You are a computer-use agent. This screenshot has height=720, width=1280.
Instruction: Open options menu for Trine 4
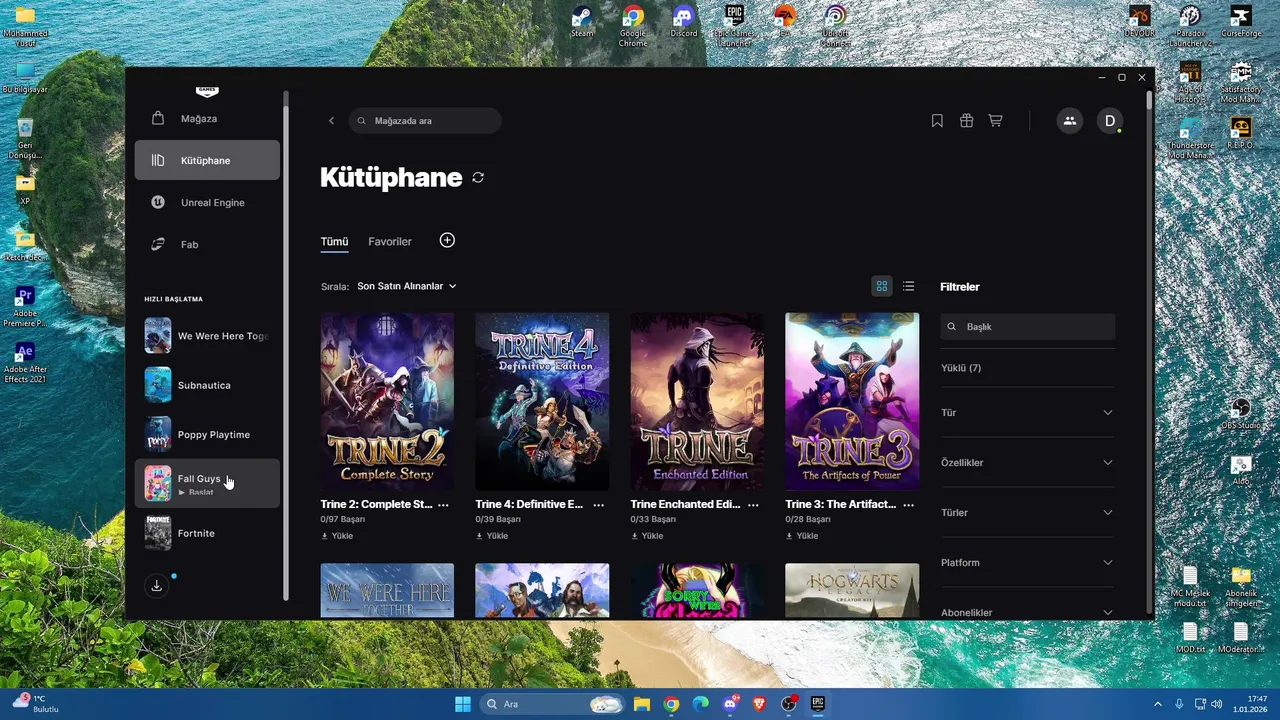pos(598,505)
